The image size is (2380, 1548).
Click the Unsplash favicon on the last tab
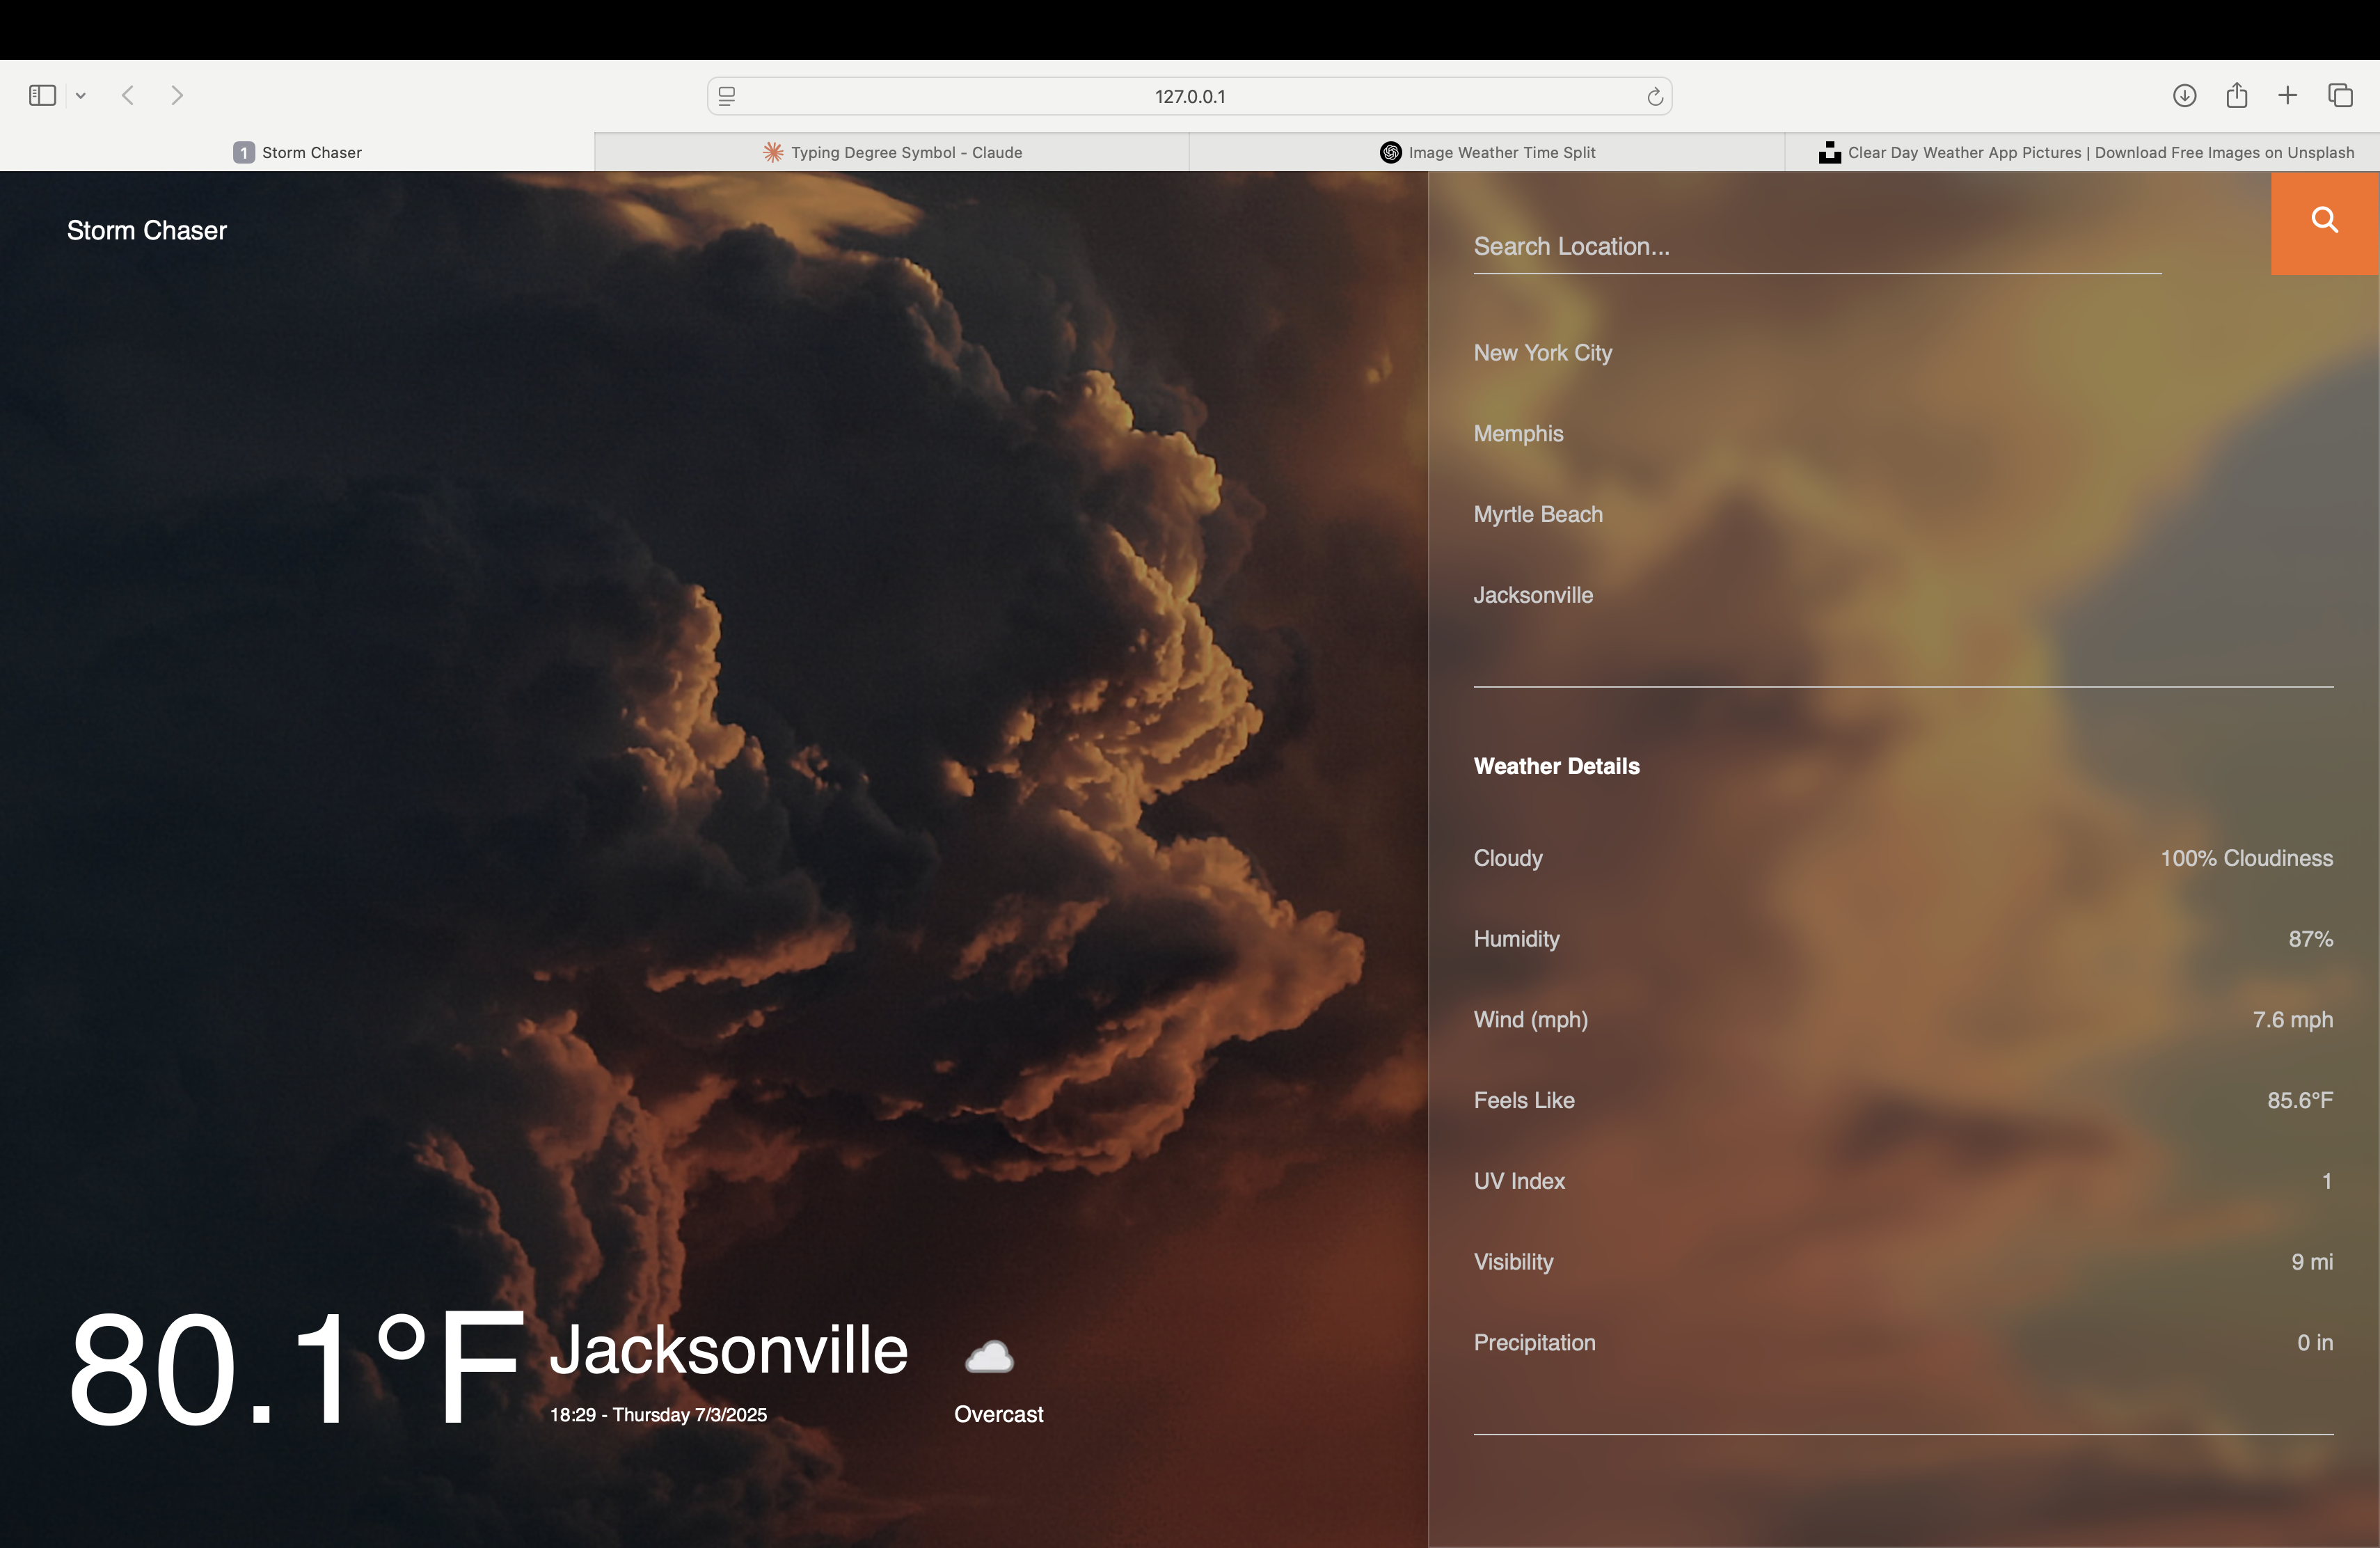click(1829, 152)
